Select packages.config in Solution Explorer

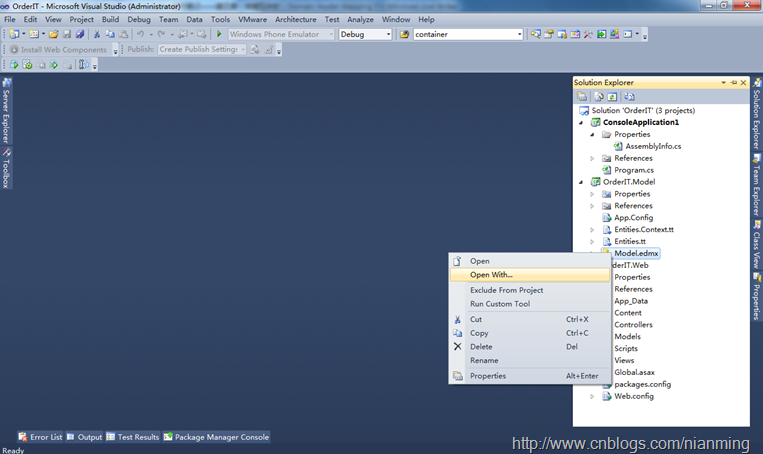(x=642, y=384)
